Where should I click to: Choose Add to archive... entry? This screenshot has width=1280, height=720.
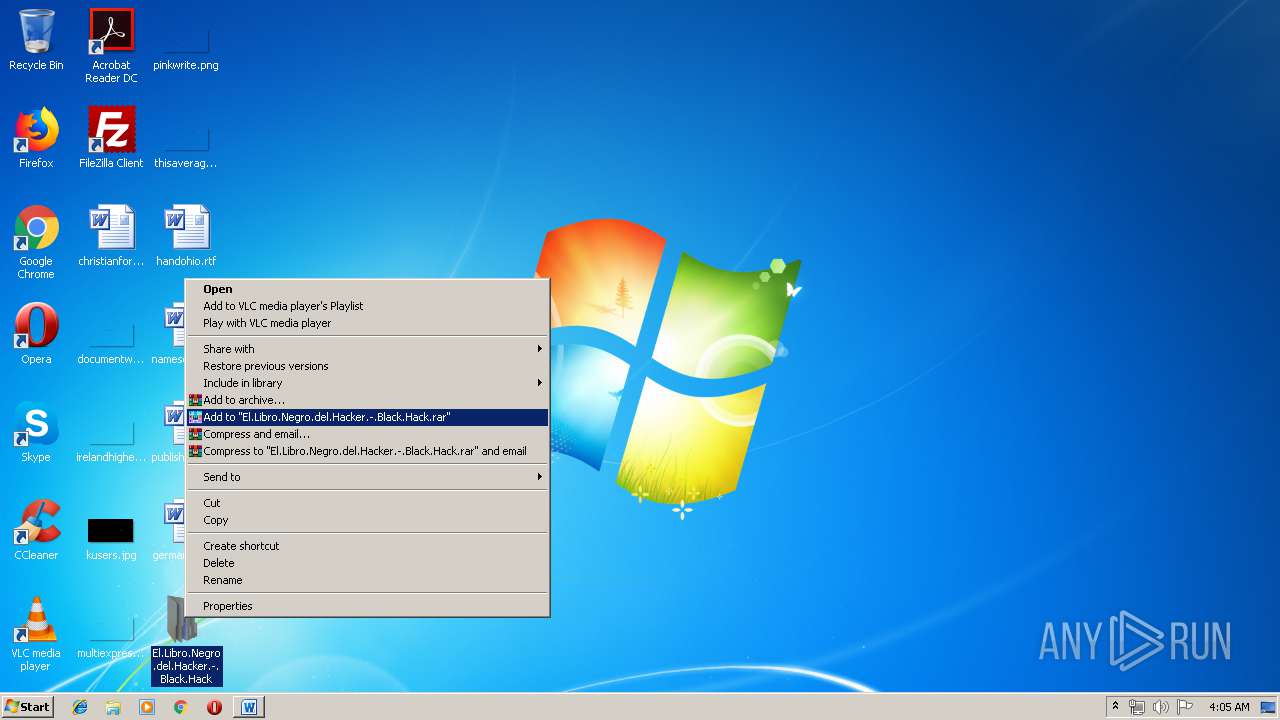[x=368, y=400]
